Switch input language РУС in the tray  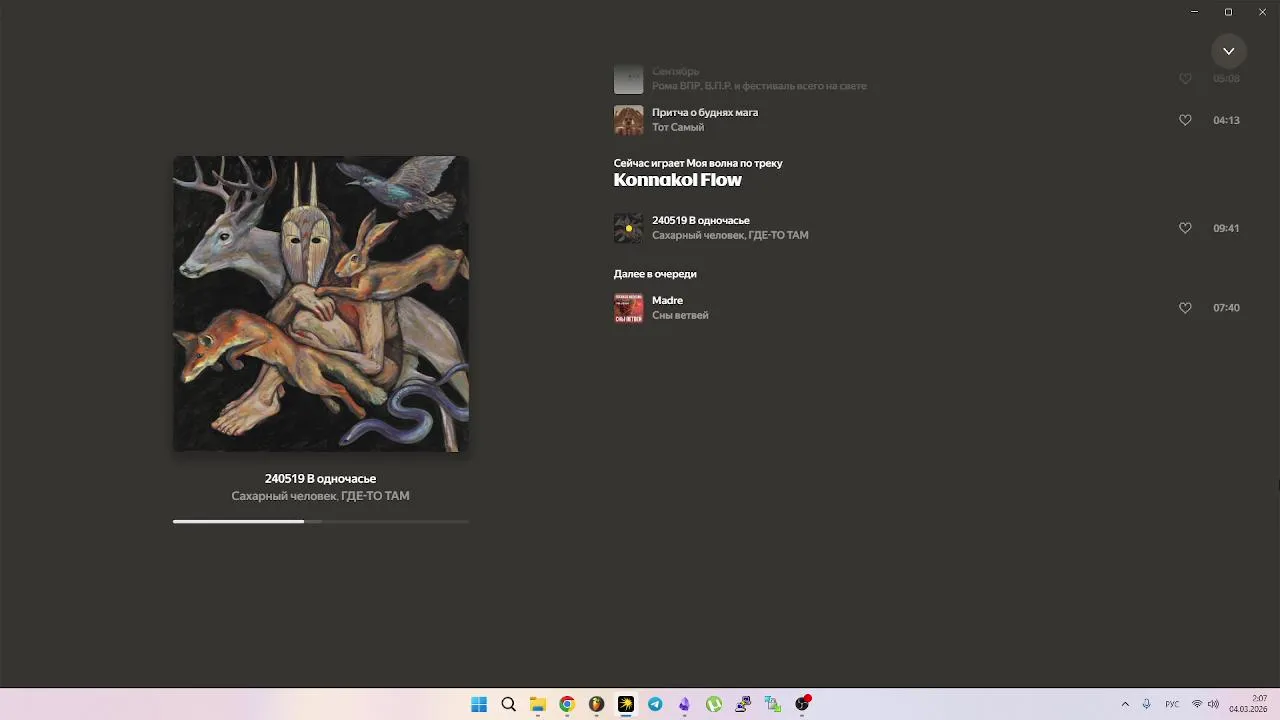click(x=1172, y=704)
